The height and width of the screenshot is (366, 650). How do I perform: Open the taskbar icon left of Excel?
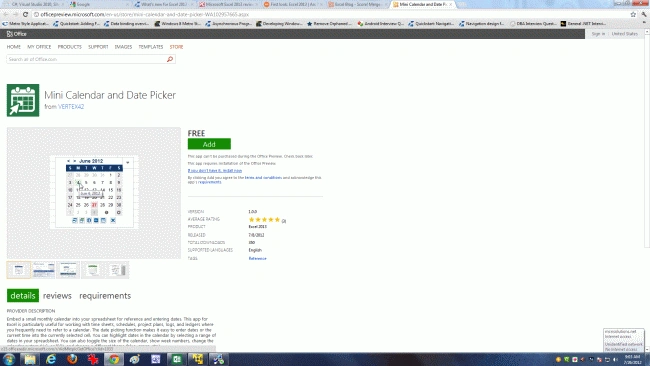[x=155, y=359]
